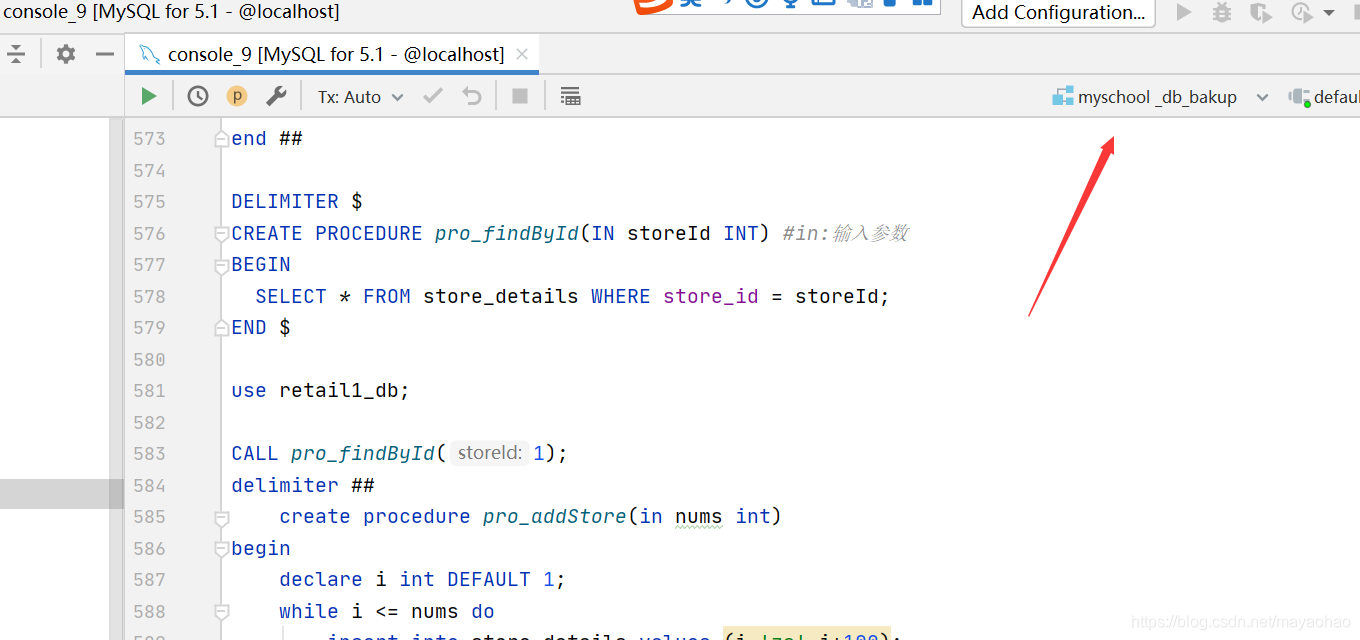Close the console_9 tab with its X
The width and height of the screenshot is (1360, 640).
click(x=521, y=54)
